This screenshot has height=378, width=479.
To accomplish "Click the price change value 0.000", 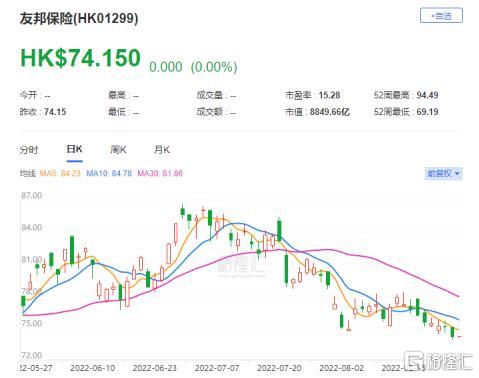I will [166, 67].
